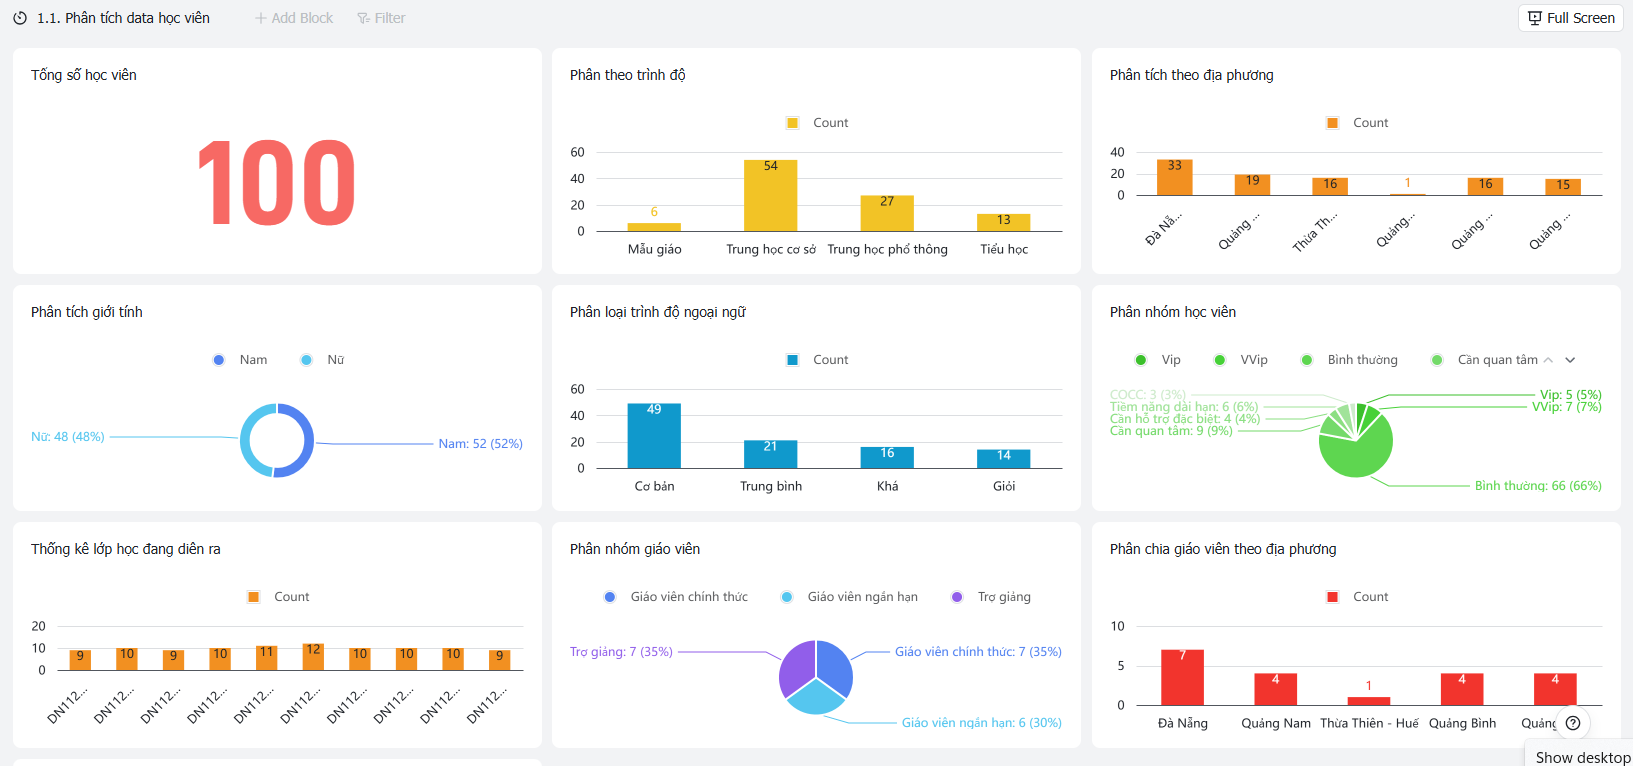Toggle Nữ legend in gender chart
Viewport: 1633px width, 766px height.
[322, 360]
